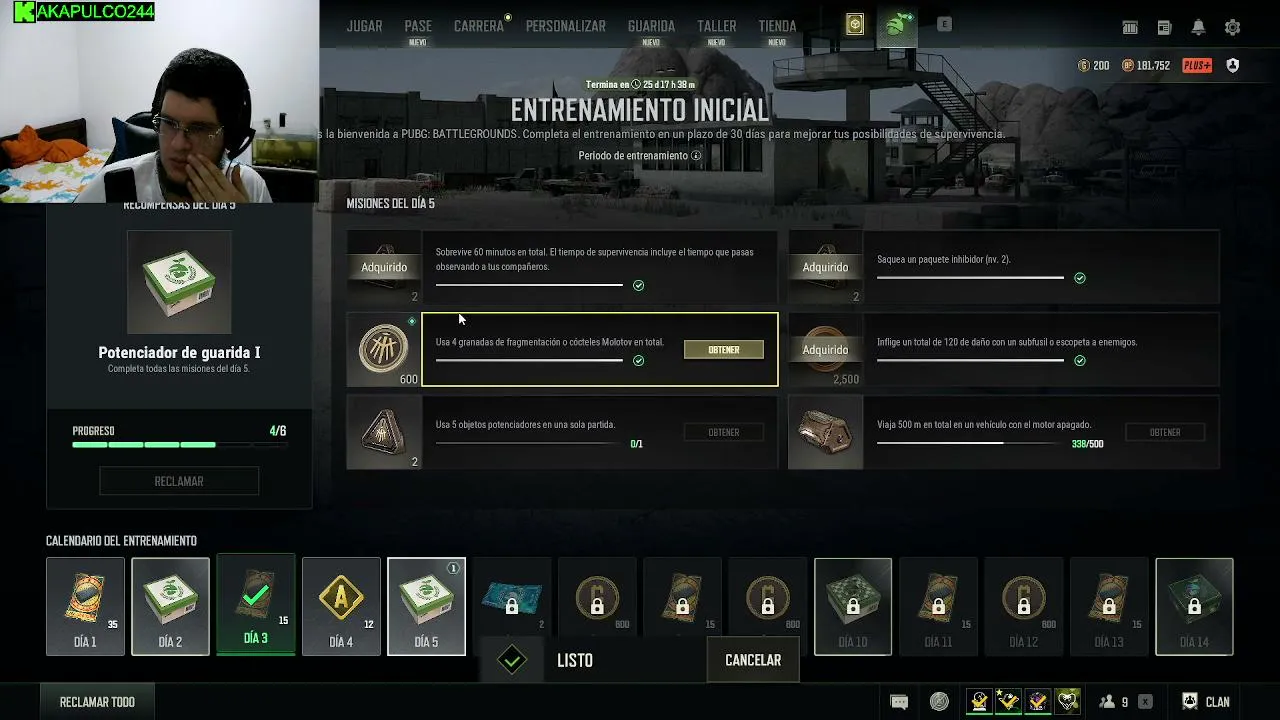
Task: Open the settings gear
Action: click(1232, 28)
